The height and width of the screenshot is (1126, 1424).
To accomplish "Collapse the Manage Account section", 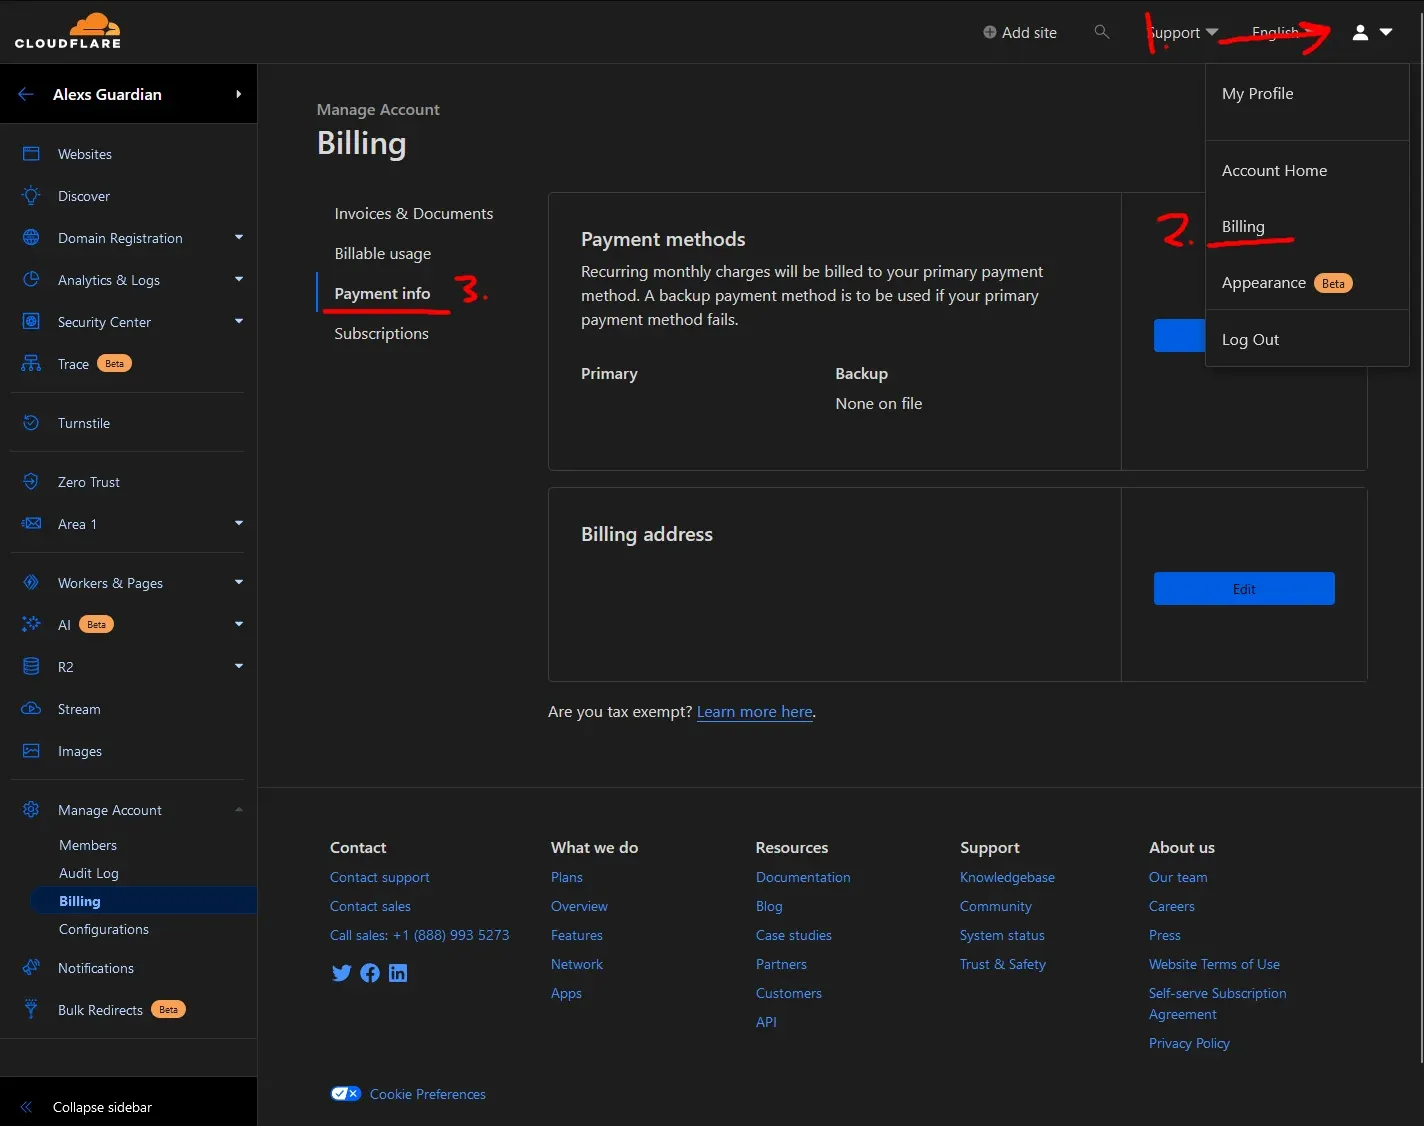I will [x=239, y=810].
